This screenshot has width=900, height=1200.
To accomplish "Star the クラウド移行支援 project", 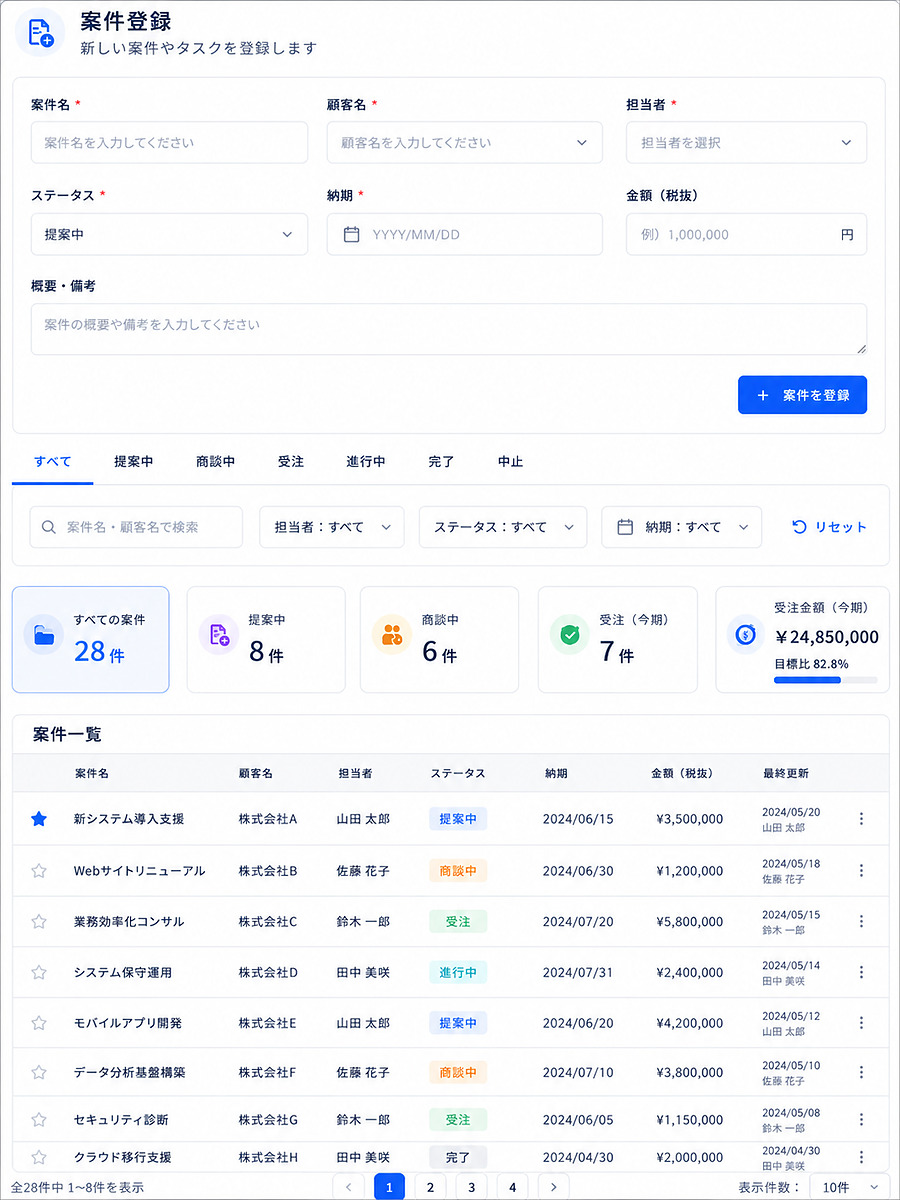I will click(39, 1157).
